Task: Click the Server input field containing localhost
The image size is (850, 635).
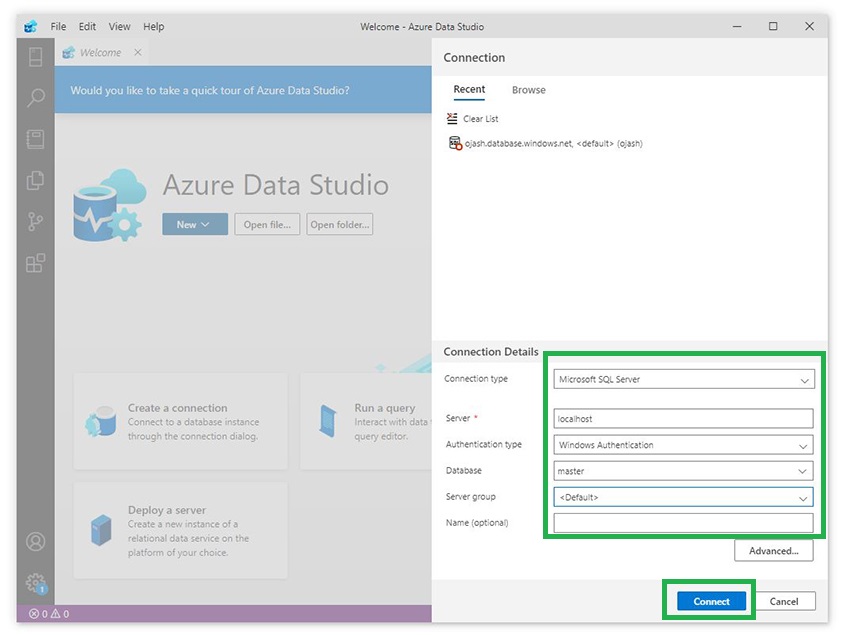Action: [x=683, y=418]
